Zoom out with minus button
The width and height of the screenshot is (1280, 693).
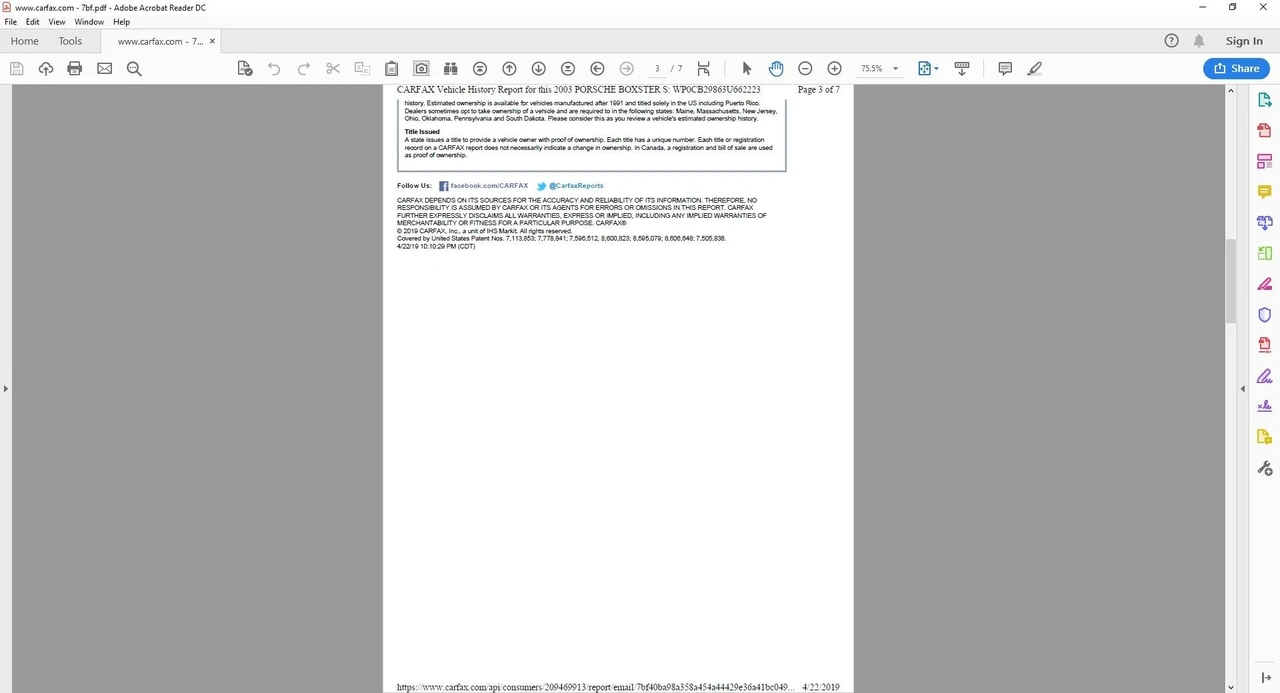point(805,68)
